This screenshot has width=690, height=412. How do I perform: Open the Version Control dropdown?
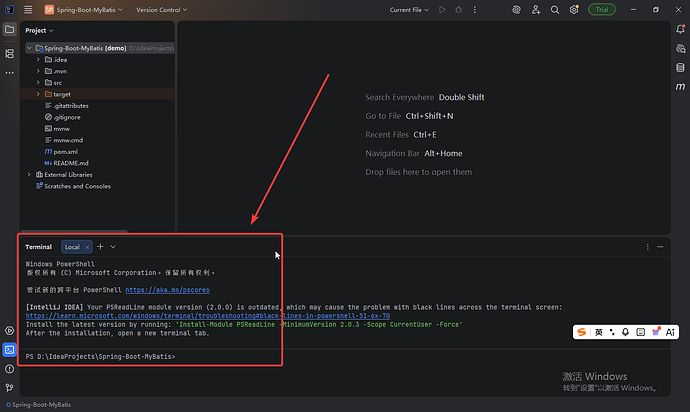tap(161, 10)
